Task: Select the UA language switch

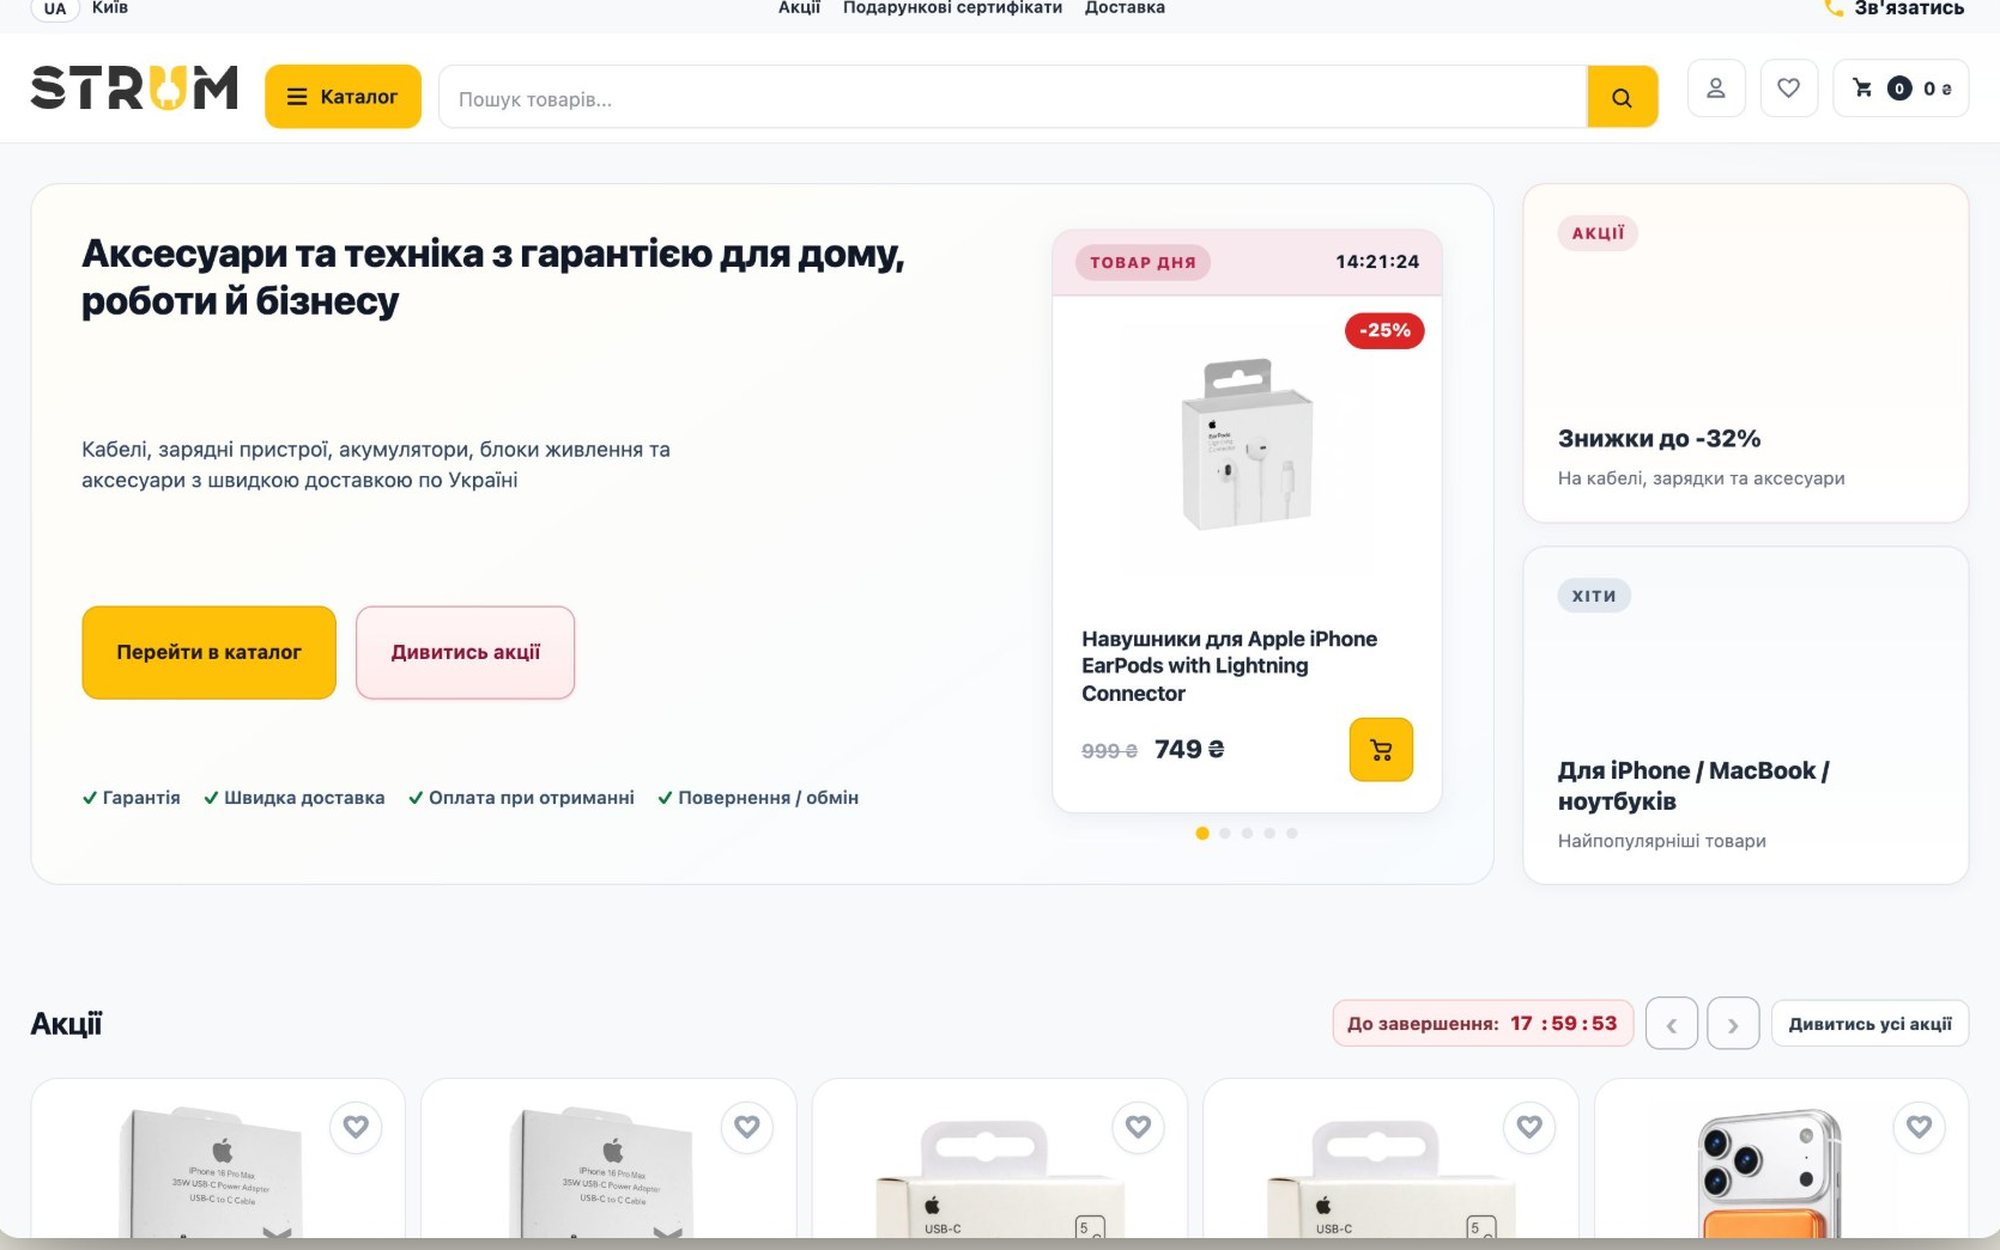Action: (55, 8)
